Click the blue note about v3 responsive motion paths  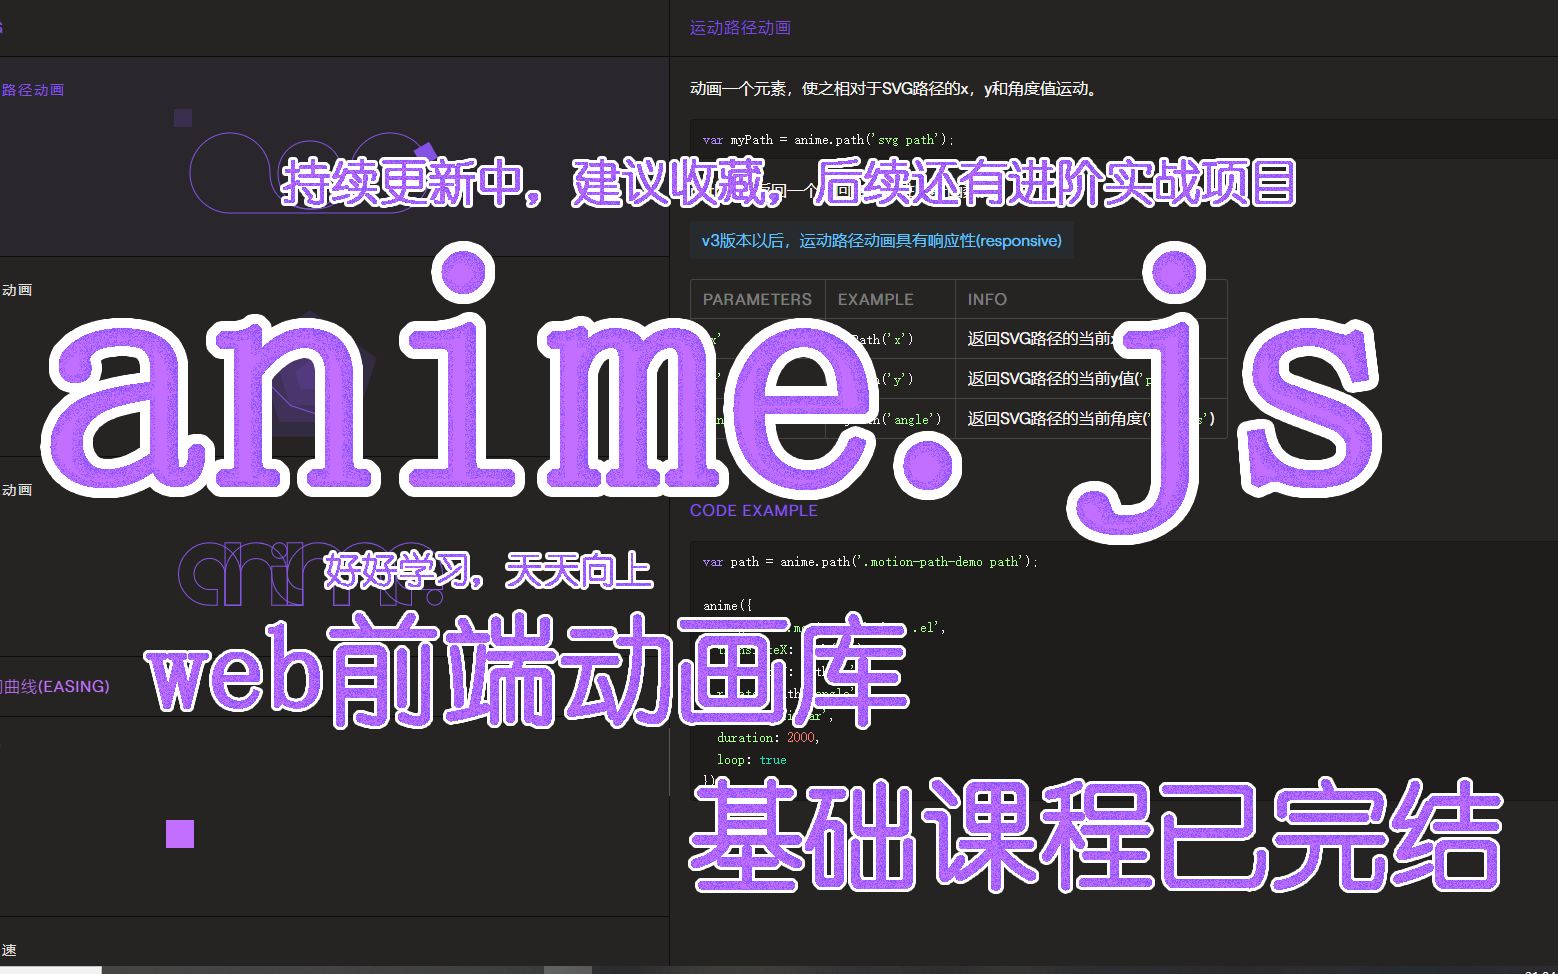click(881, 241)
